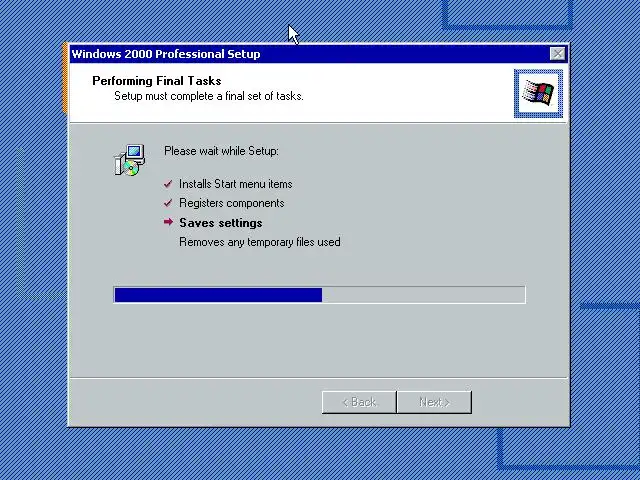640x480 pixels.
Task: Click the bold Saves settings text
Action: [x=221, y=223]
